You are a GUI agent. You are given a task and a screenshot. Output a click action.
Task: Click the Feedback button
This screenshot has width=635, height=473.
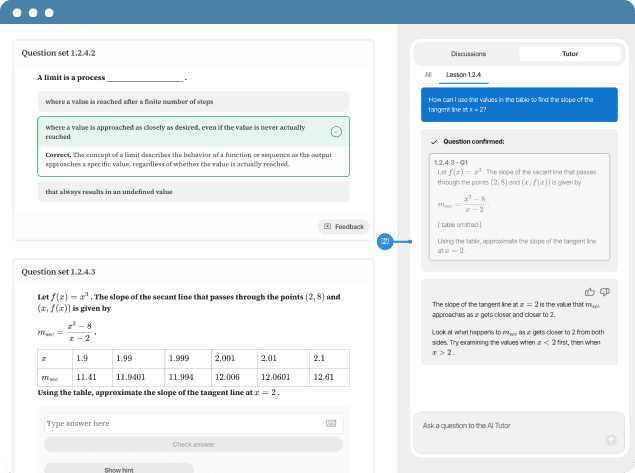tap(343, 227)
